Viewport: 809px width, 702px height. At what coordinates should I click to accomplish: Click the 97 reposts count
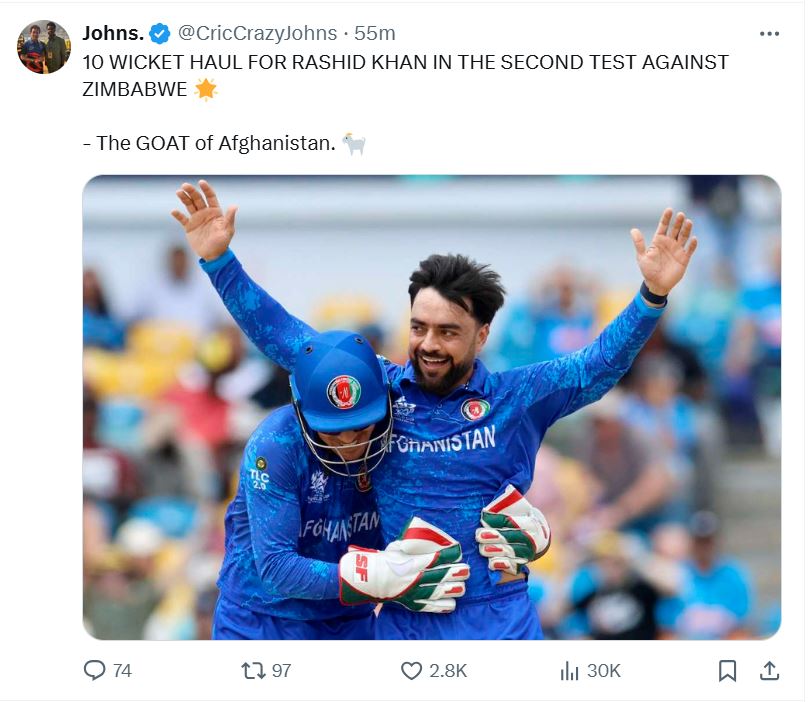click(x=281, y=671)
